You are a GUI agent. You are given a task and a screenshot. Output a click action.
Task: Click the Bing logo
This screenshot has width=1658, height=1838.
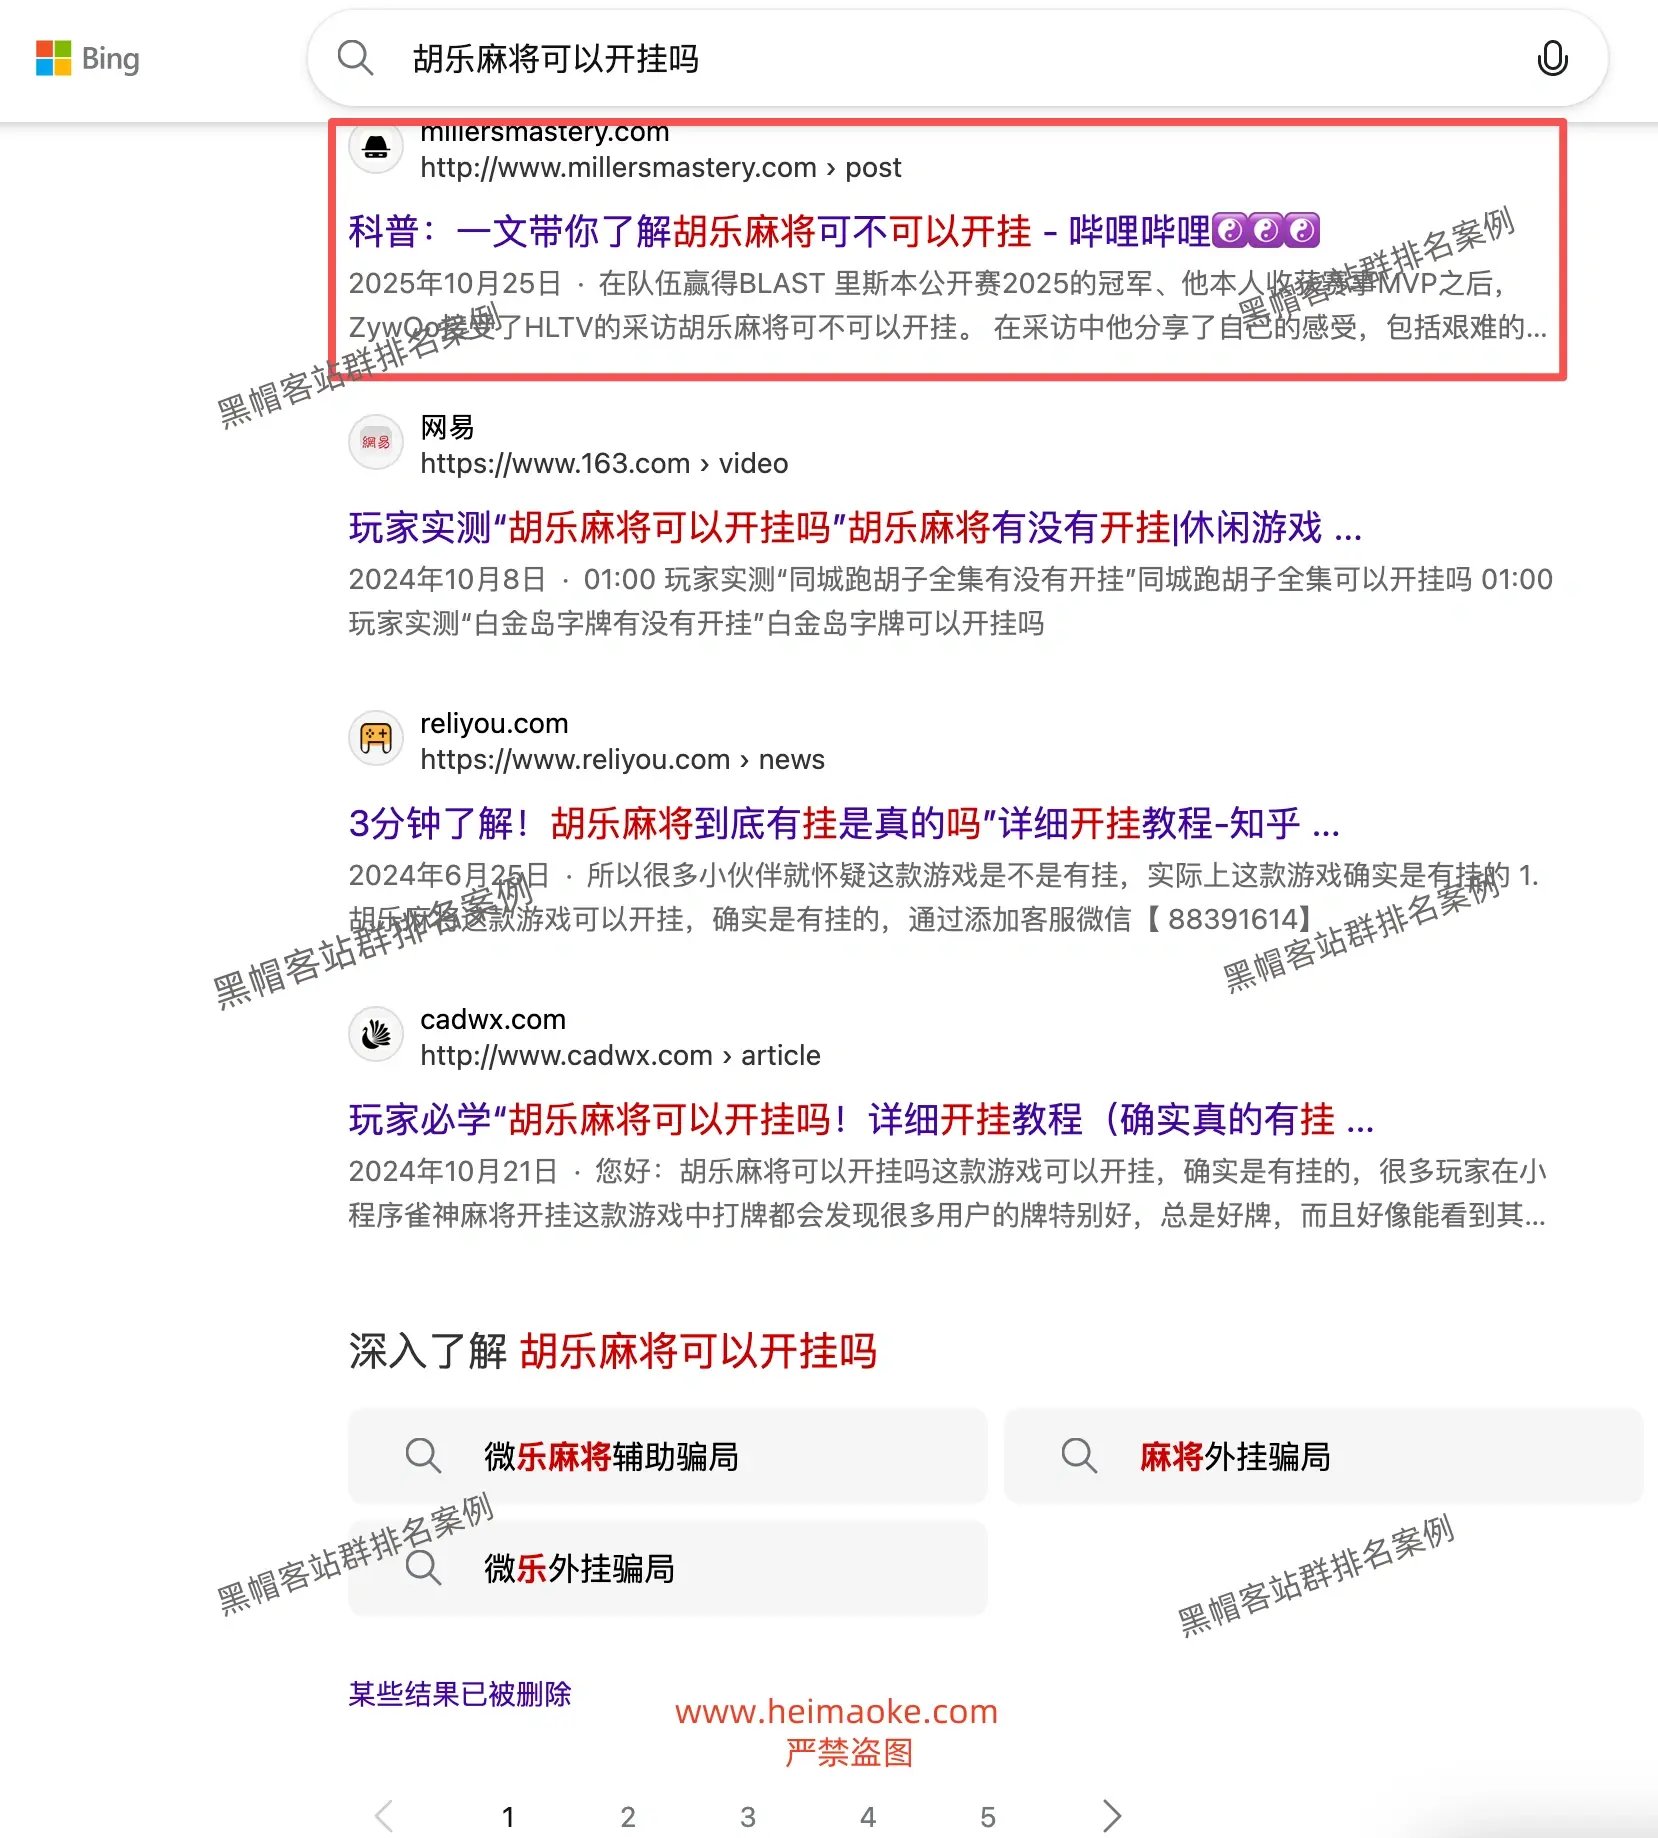[88, 59]
